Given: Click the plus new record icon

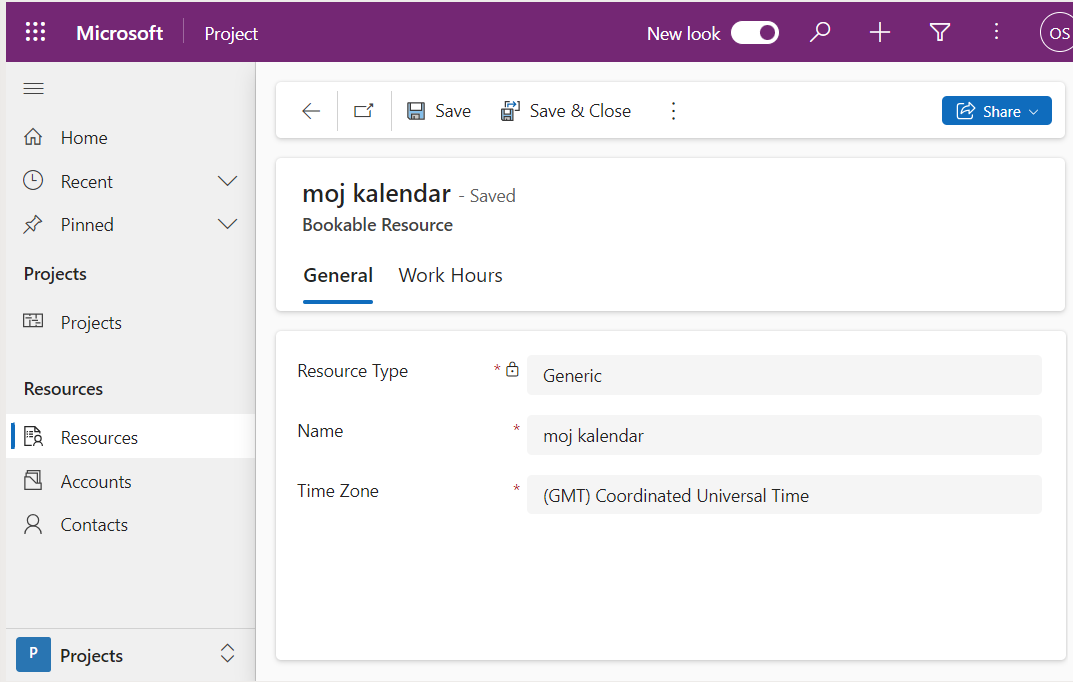Looking at the screenshot, I should point(880,33).
